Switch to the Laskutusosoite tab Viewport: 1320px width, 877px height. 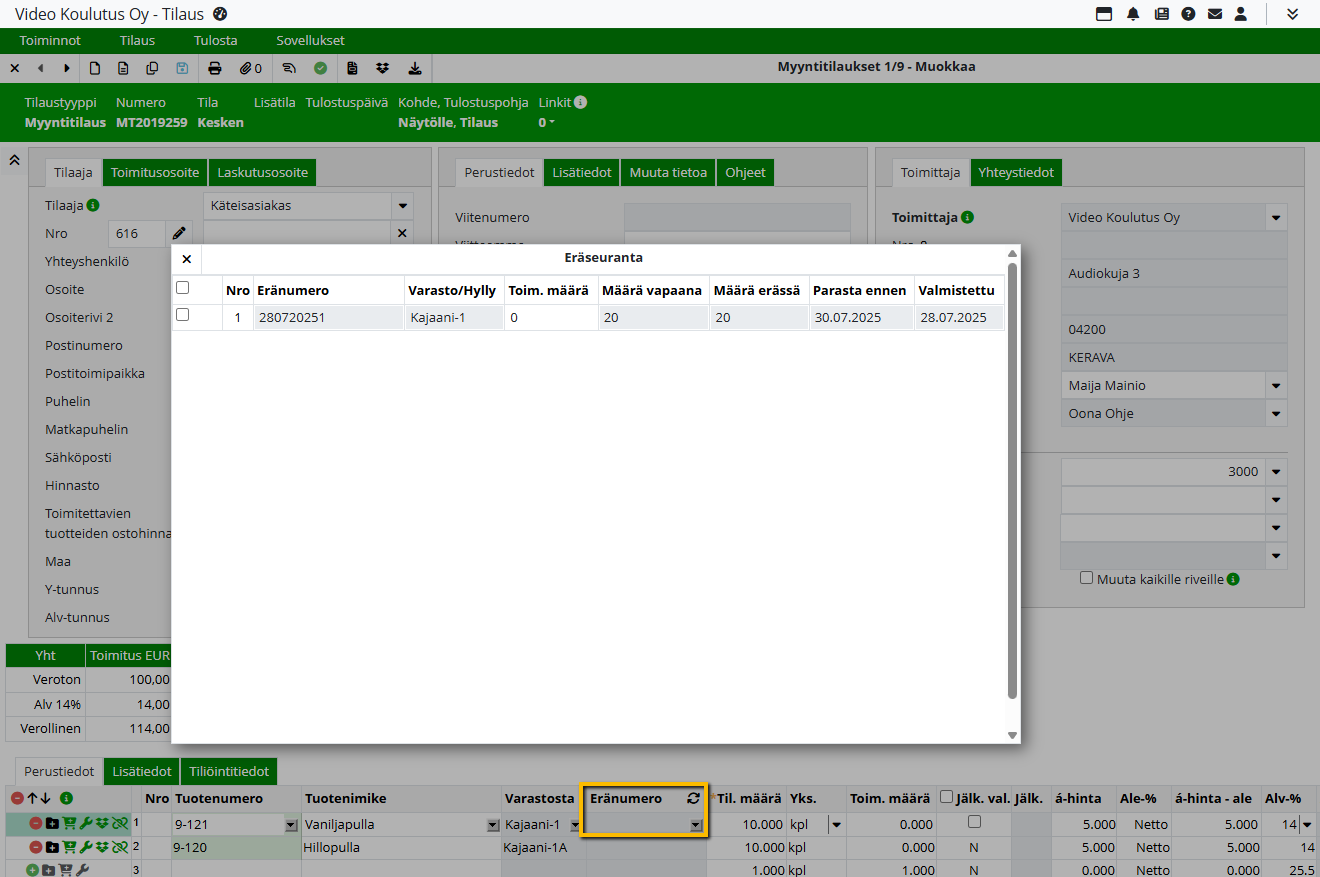pos(263,173)
